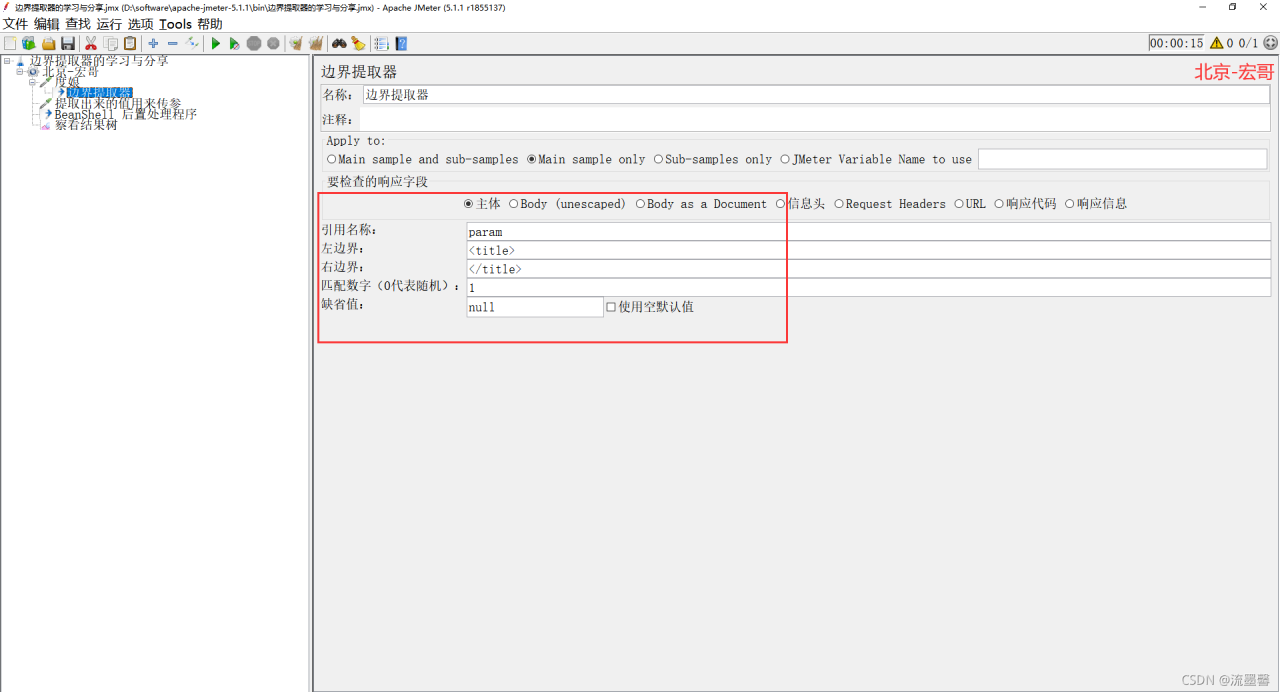Click the 右边界 field with </title>
The height and width of the screenshot is (692, 1280).
pyautogui.click(x=868, y=269)
